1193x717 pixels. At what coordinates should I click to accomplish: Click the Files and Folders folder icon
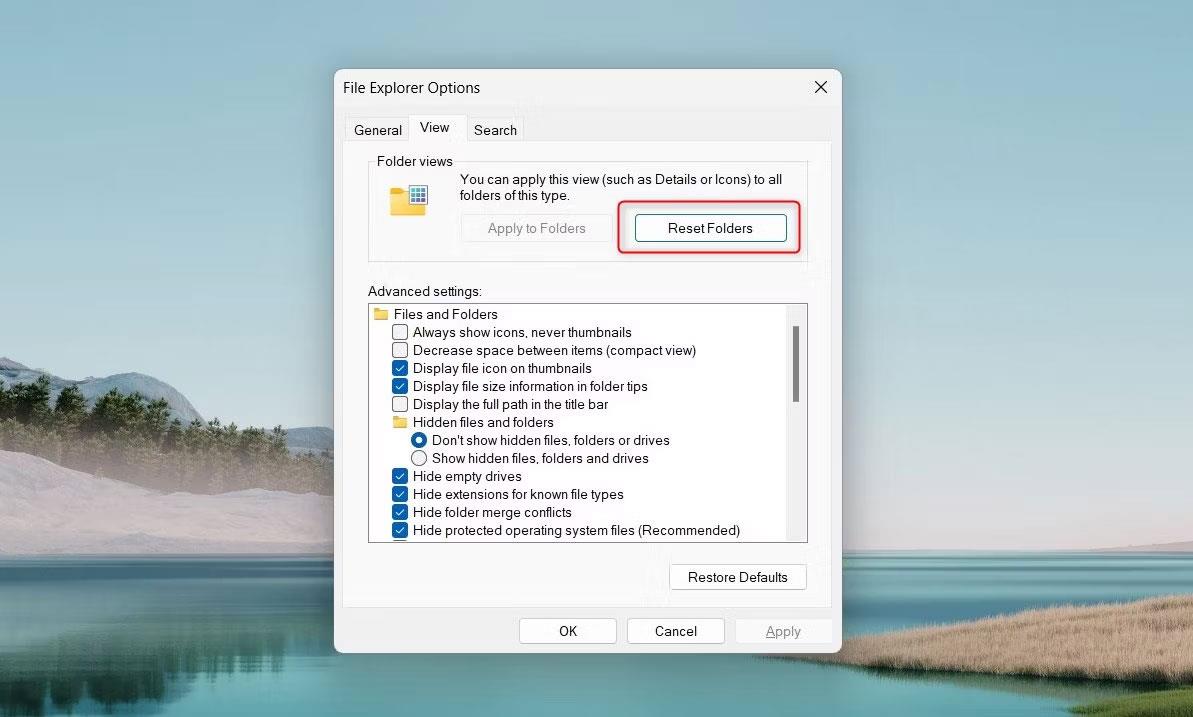[x=382, y=314]
